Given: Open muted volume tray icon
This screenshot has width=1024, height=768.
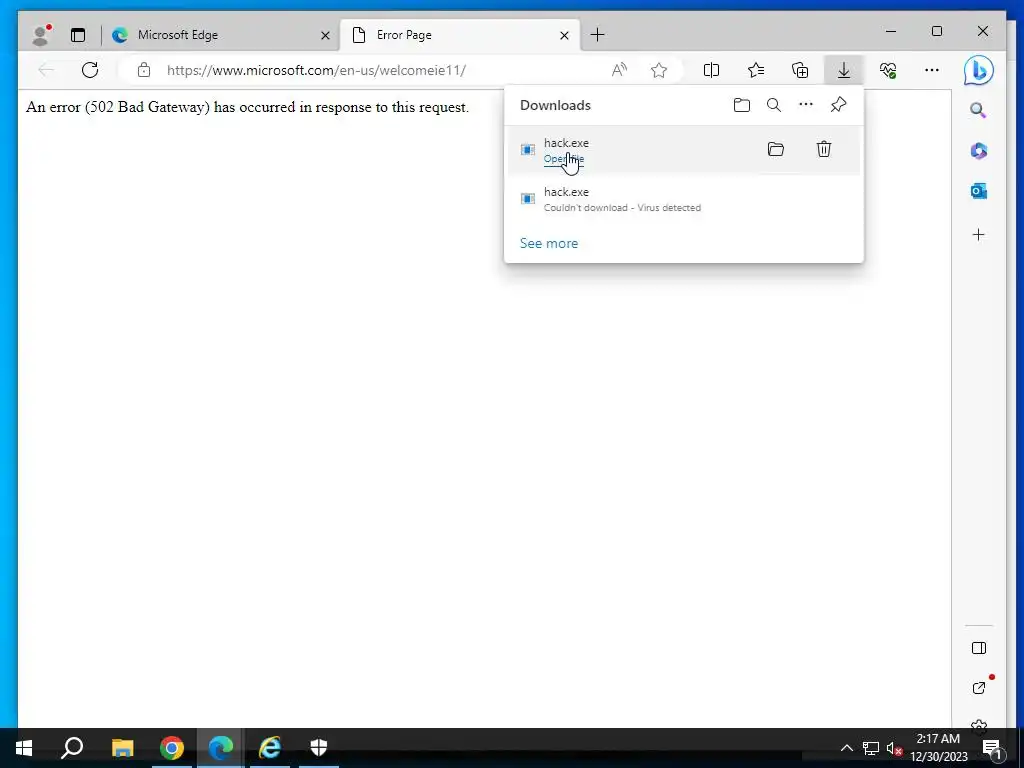Looking at the screenshot, I should (894, 748).
